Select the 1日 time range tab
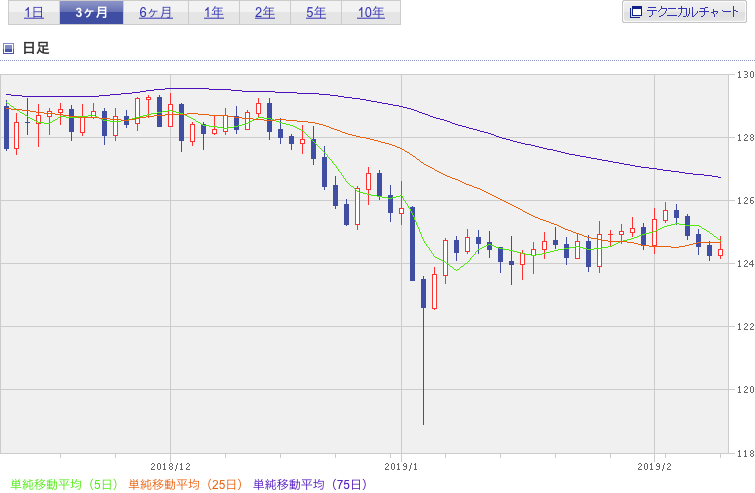Viewport: 755px width, 493px height. pos(34,13)
